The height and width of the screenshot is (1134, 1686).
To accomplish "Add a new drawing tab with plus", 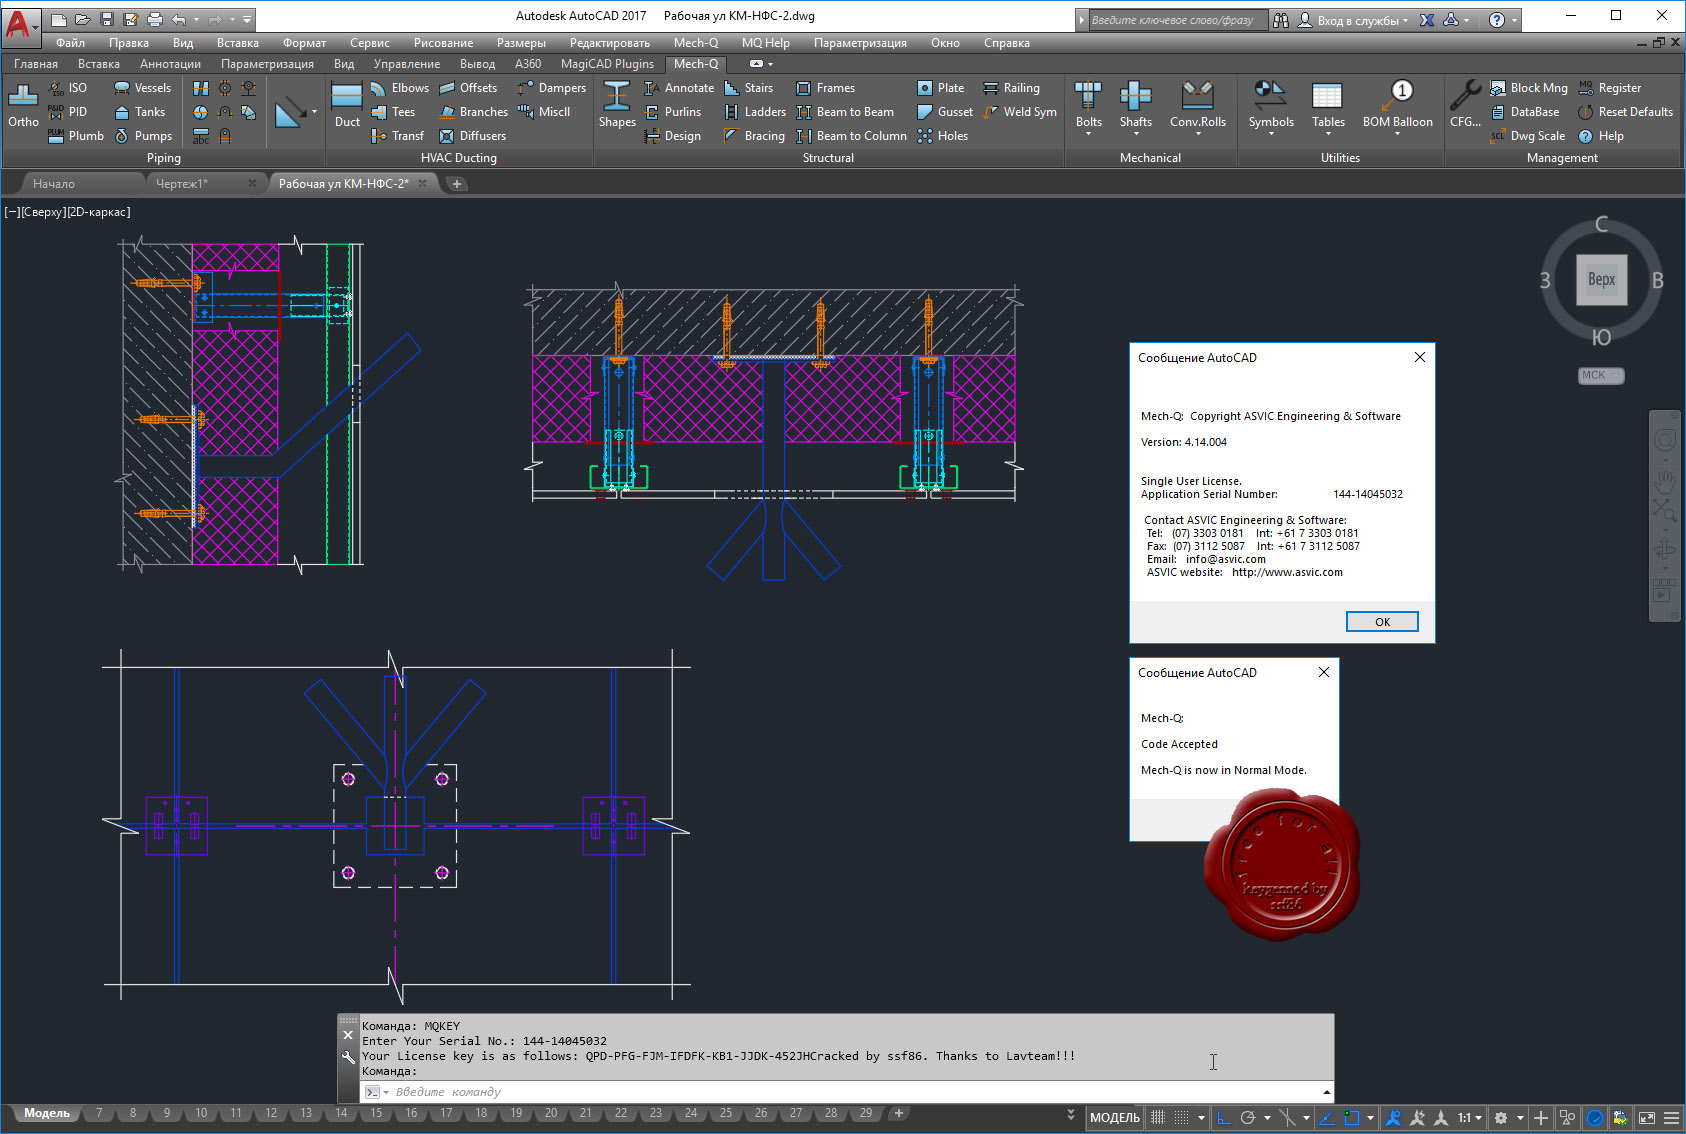I will [x=457, y=184].
